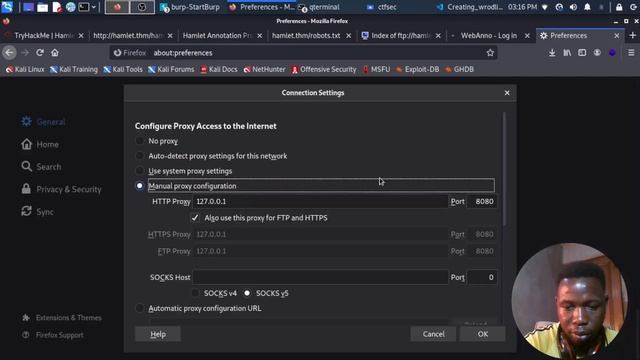Viewport: 640px width, 360px height.
Task: Click the HTTP Proxy Port field
Action: [x=482, y=202]
